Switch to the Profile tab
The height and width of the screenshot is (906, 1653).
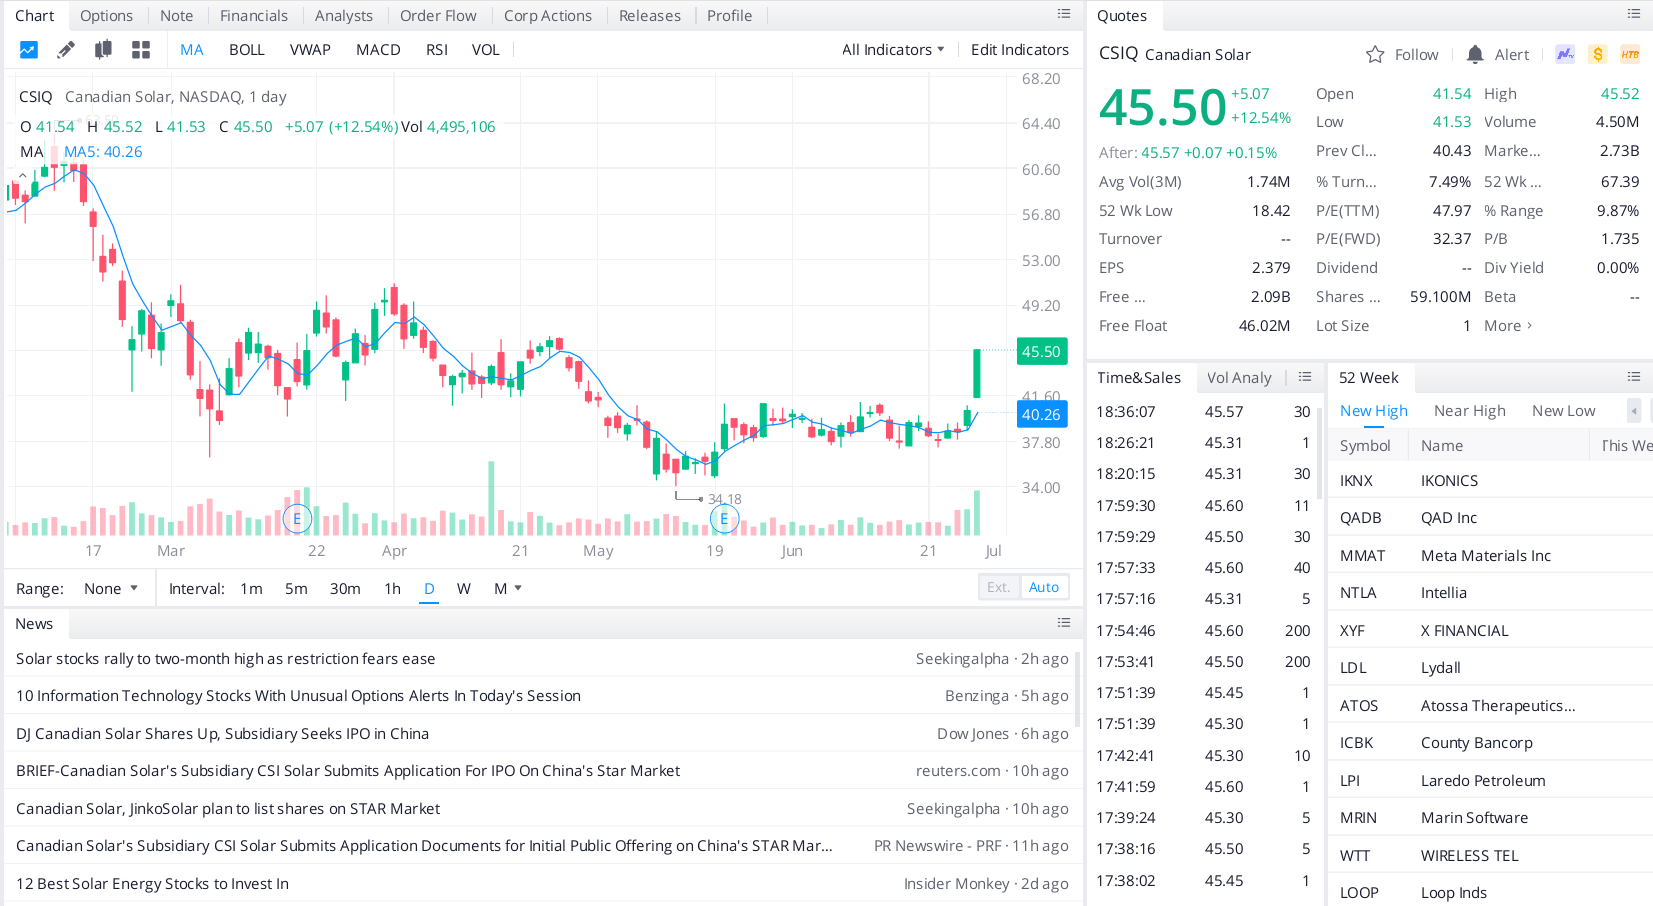(x=730, y=15)
